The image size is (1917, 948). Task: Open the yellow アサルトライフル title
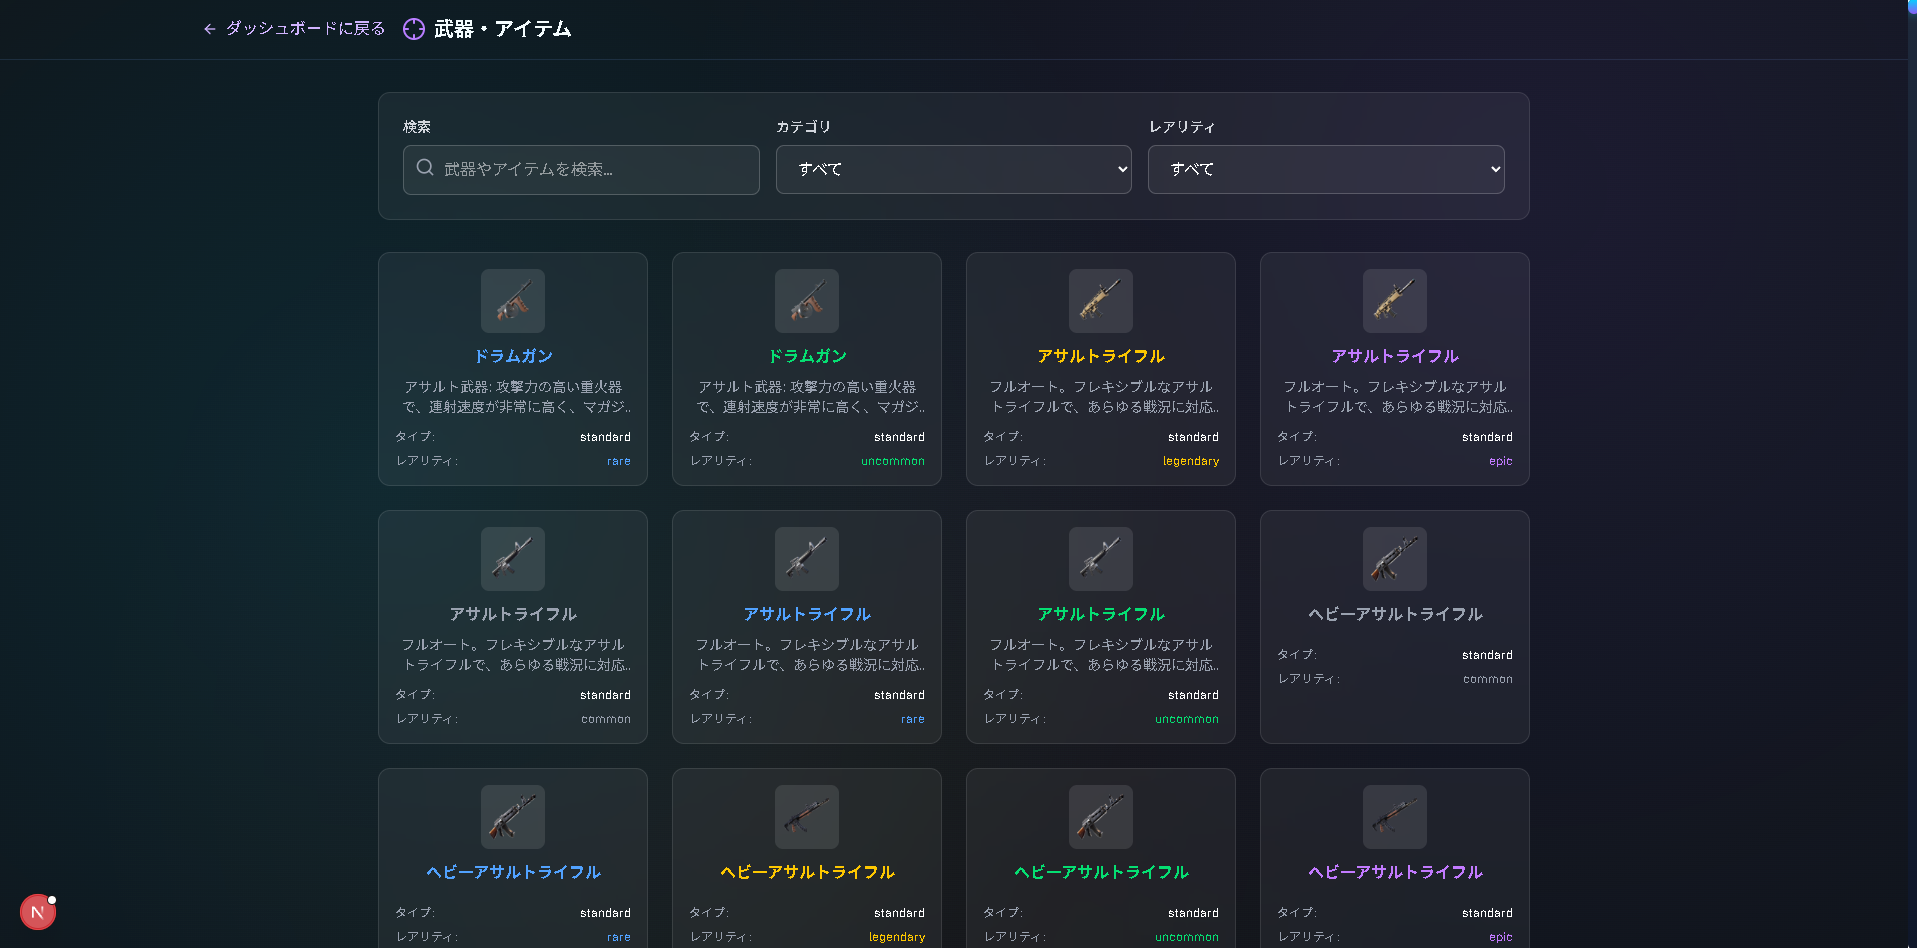click(x=1101, y=356)
